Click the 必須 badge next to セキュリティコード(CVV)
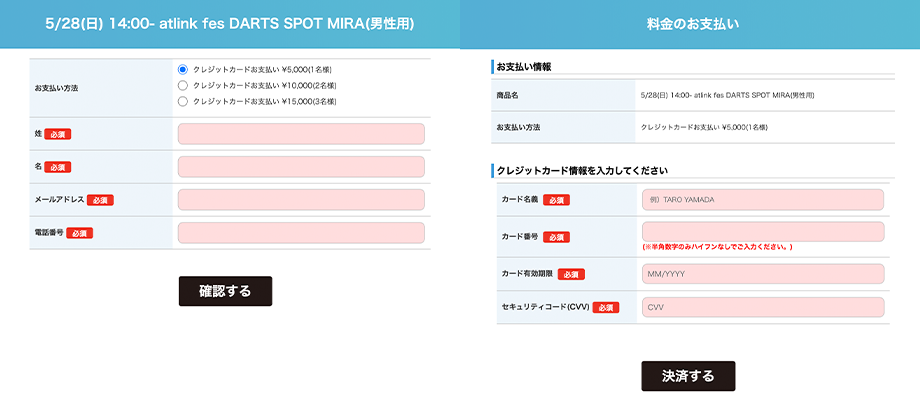 click(606, 307)
